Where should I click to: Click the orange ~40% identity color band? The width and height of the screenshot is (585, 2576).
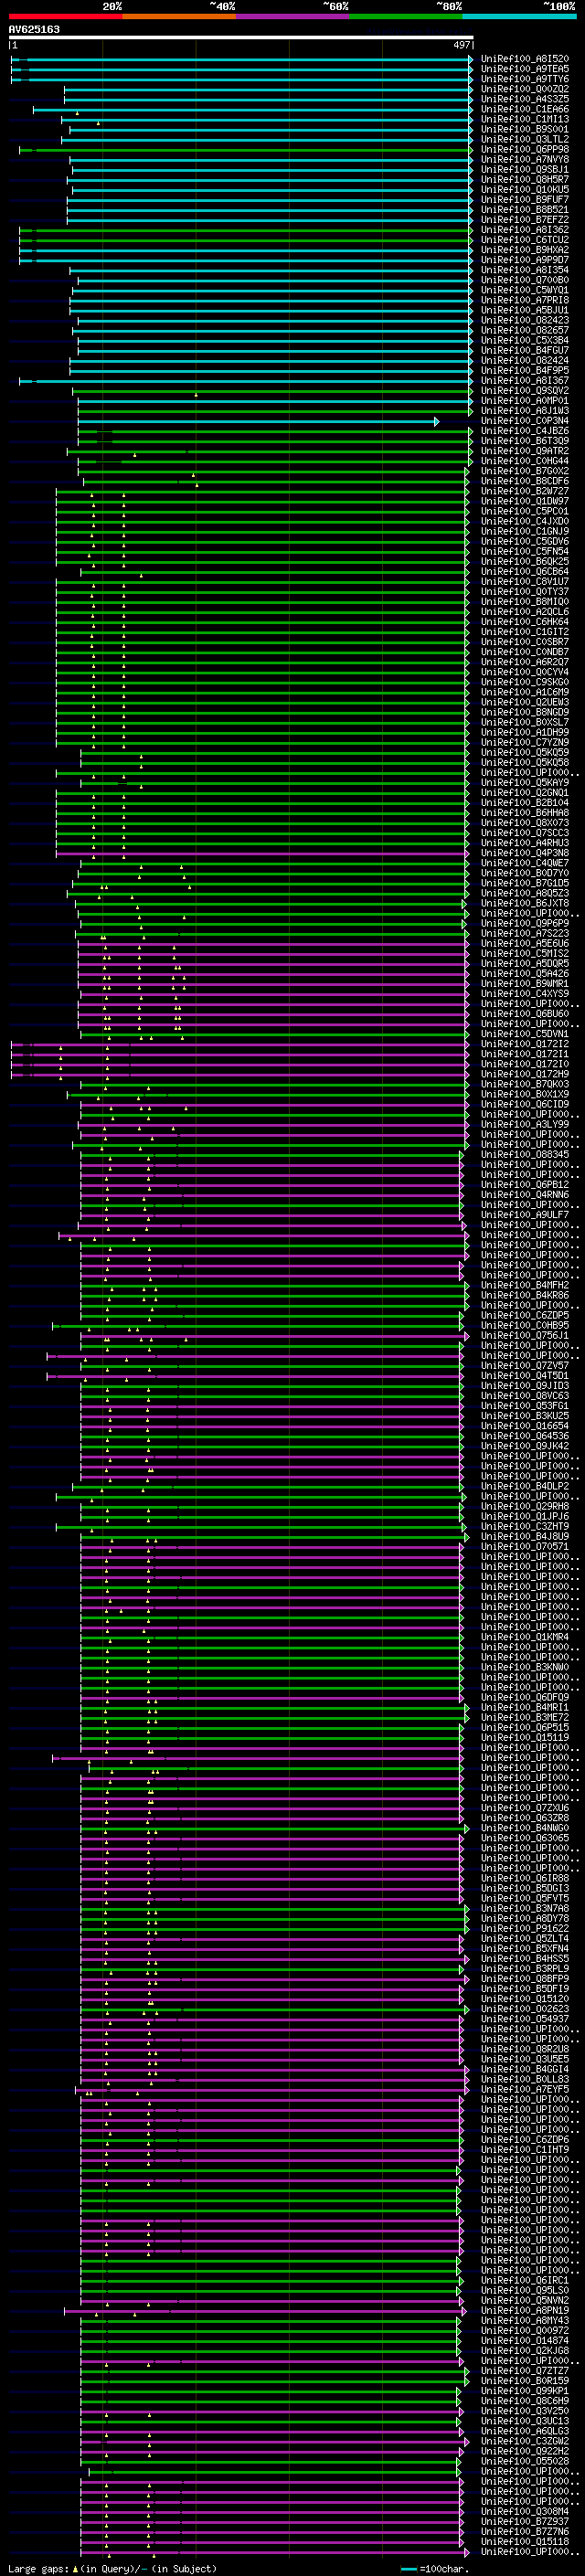(179, 17)
